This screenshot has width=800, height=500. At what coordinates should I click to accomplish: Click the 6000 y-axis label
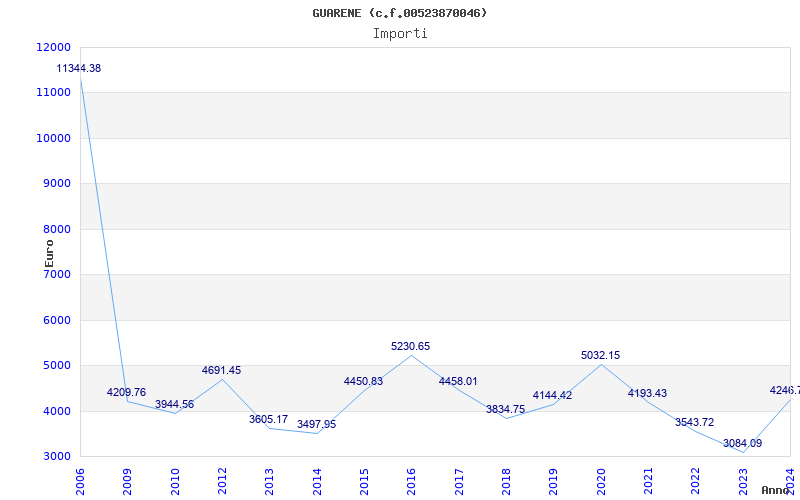coord(57,320)
